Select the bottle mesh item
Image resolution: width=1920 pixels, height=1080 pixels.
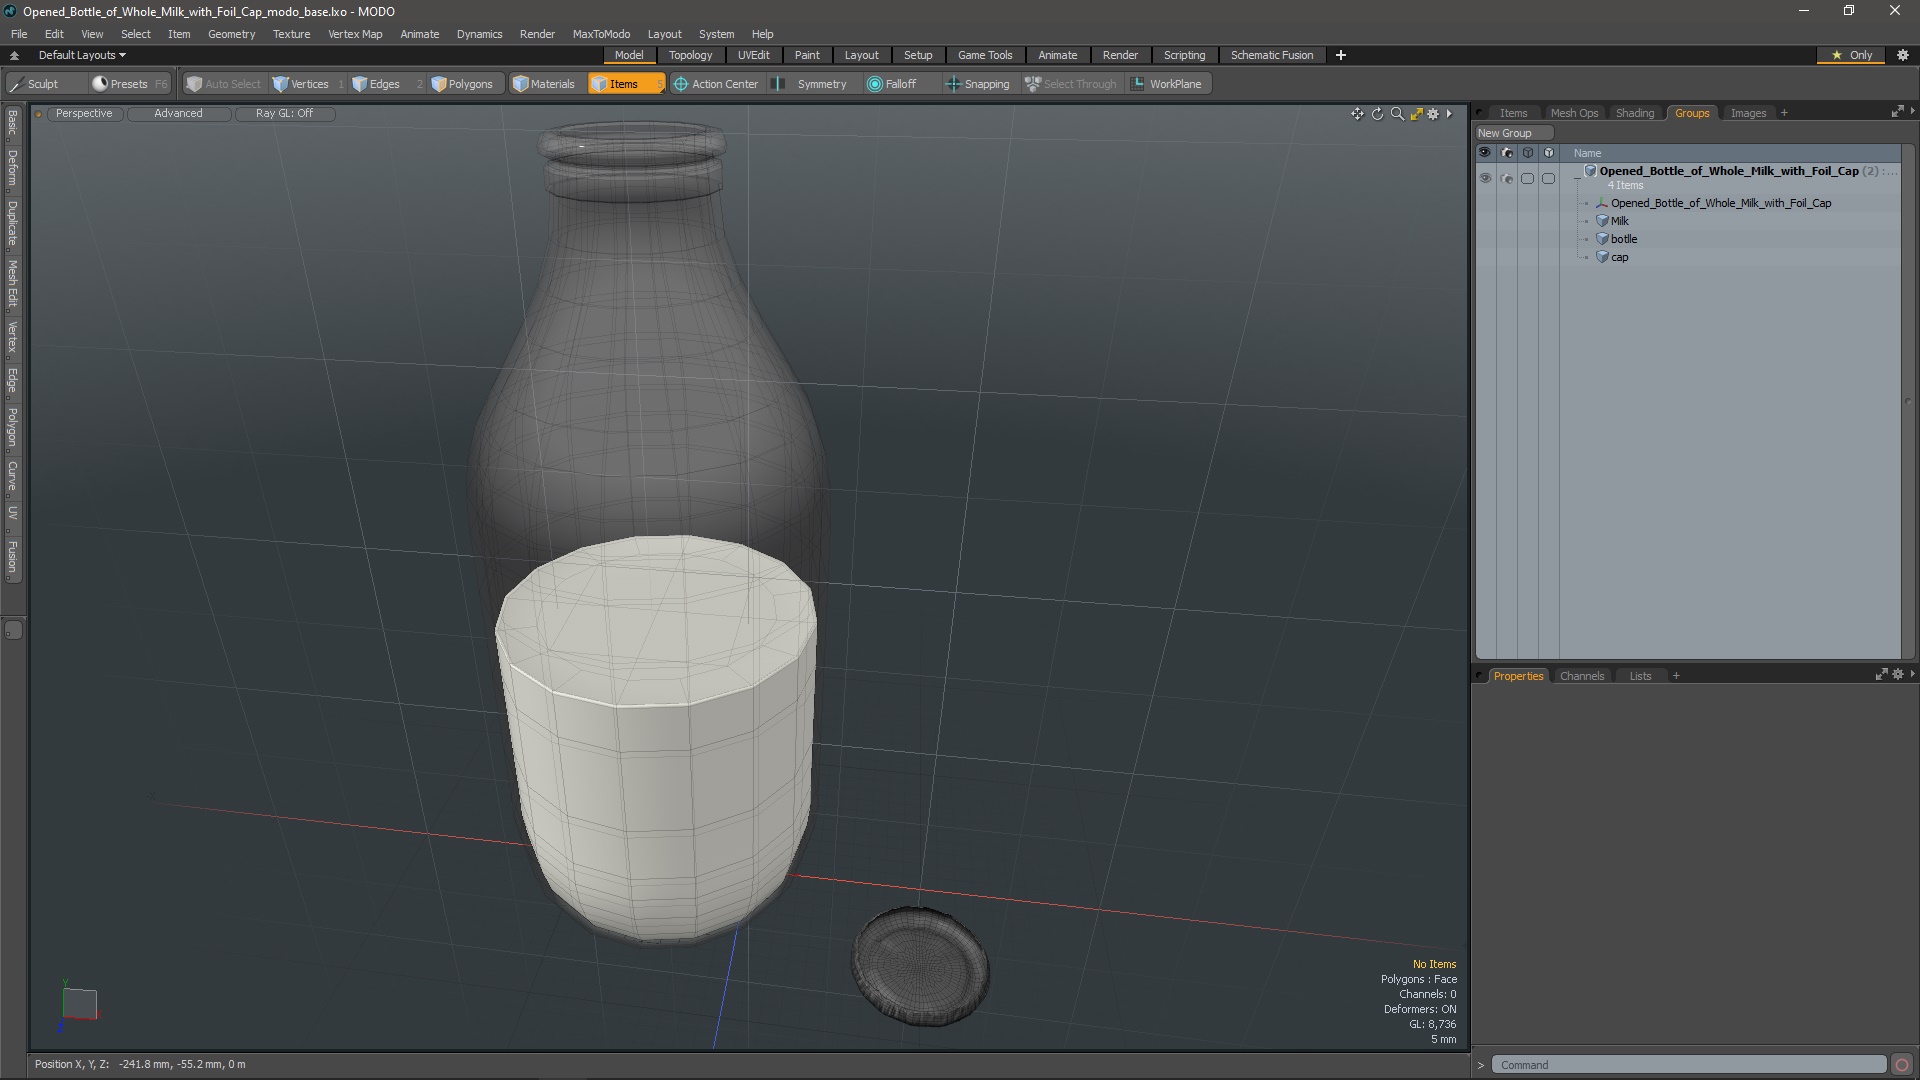point(1623,239)
